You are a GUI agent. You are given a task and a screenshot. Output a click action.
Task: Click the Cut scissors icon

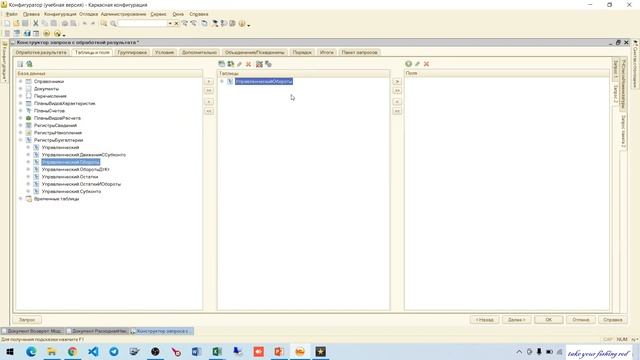tap(36, 24)
